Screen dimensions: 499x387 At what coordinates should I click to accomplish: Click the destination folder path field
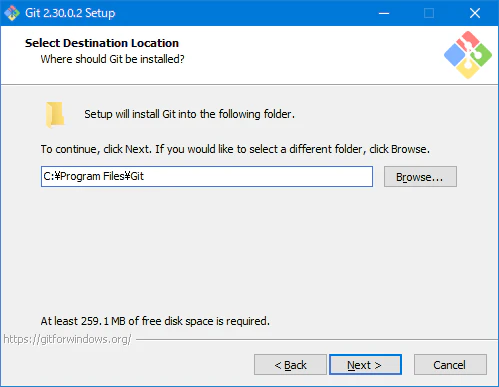tap(207, 176)
